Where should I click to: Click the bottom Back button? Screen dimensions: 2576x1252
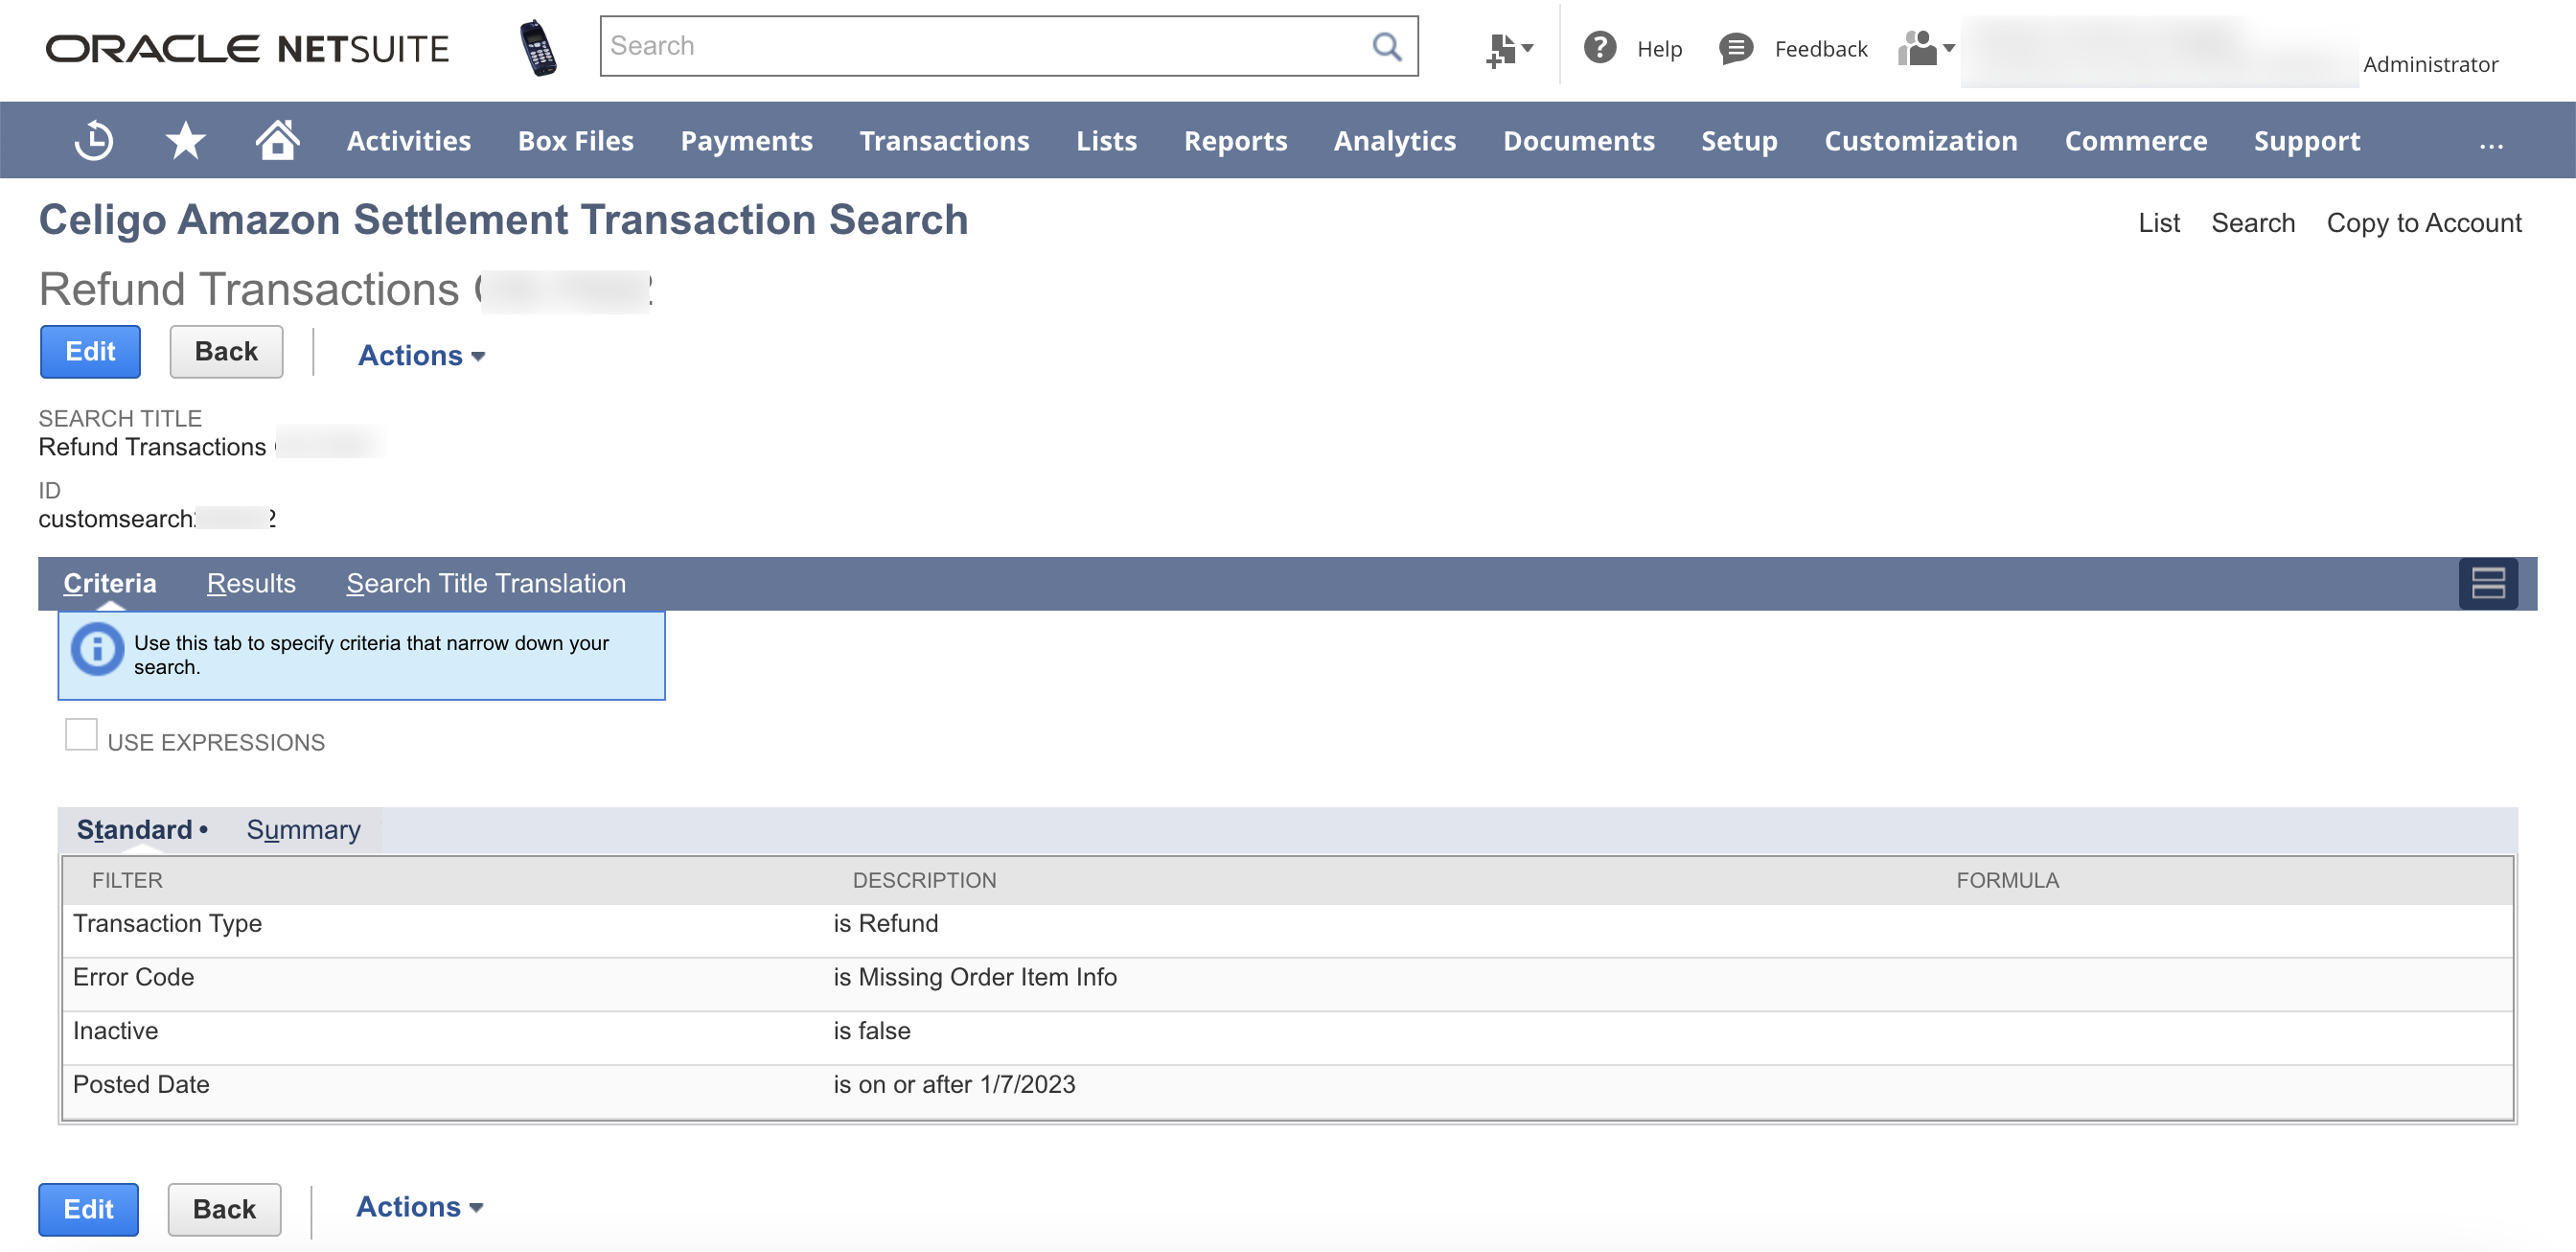tap(224, 1208)
